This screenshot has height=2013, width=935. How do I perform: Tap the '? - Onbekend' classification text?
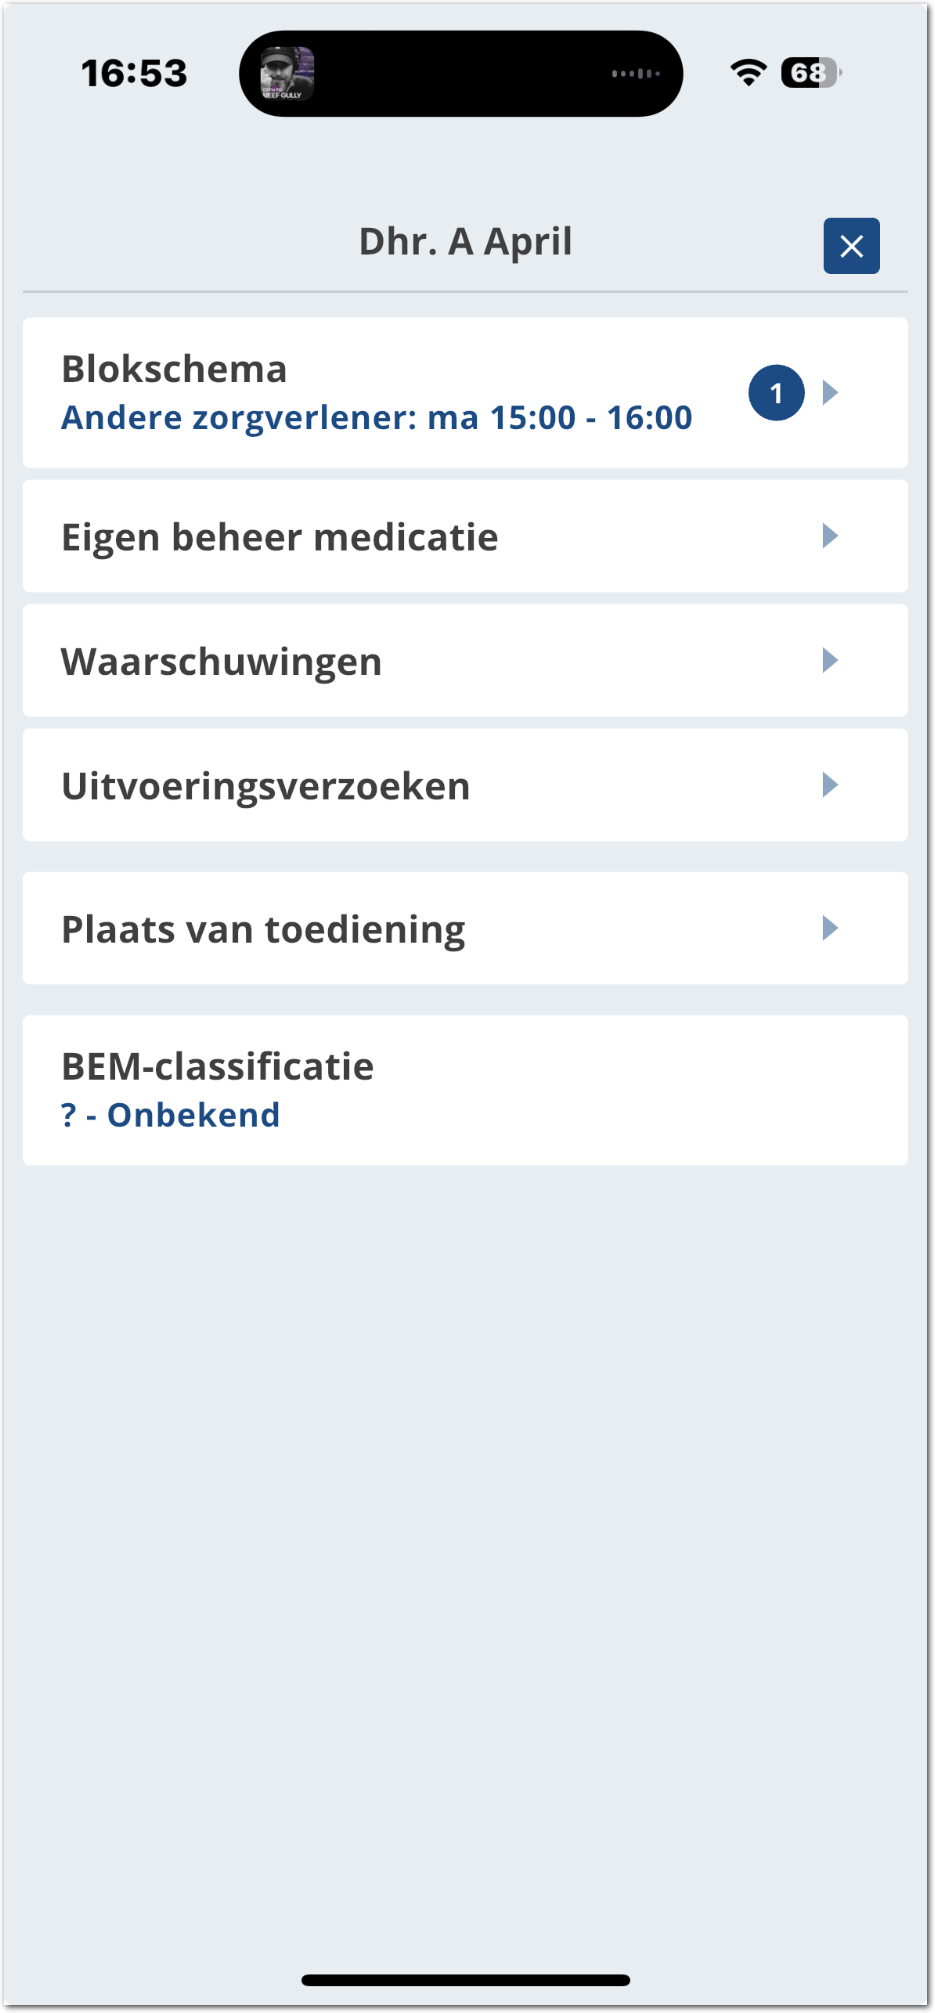(x=171, y=1115)
